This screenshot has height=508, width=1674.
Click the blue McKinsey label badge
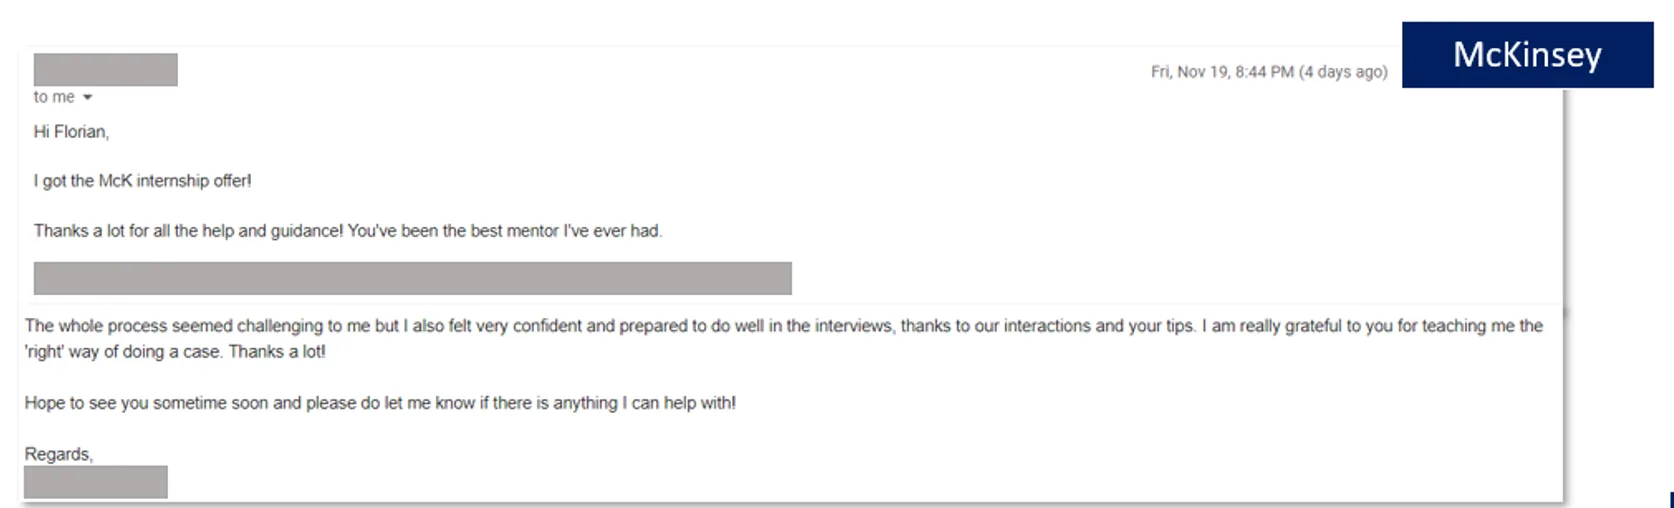pos(1527,55)
